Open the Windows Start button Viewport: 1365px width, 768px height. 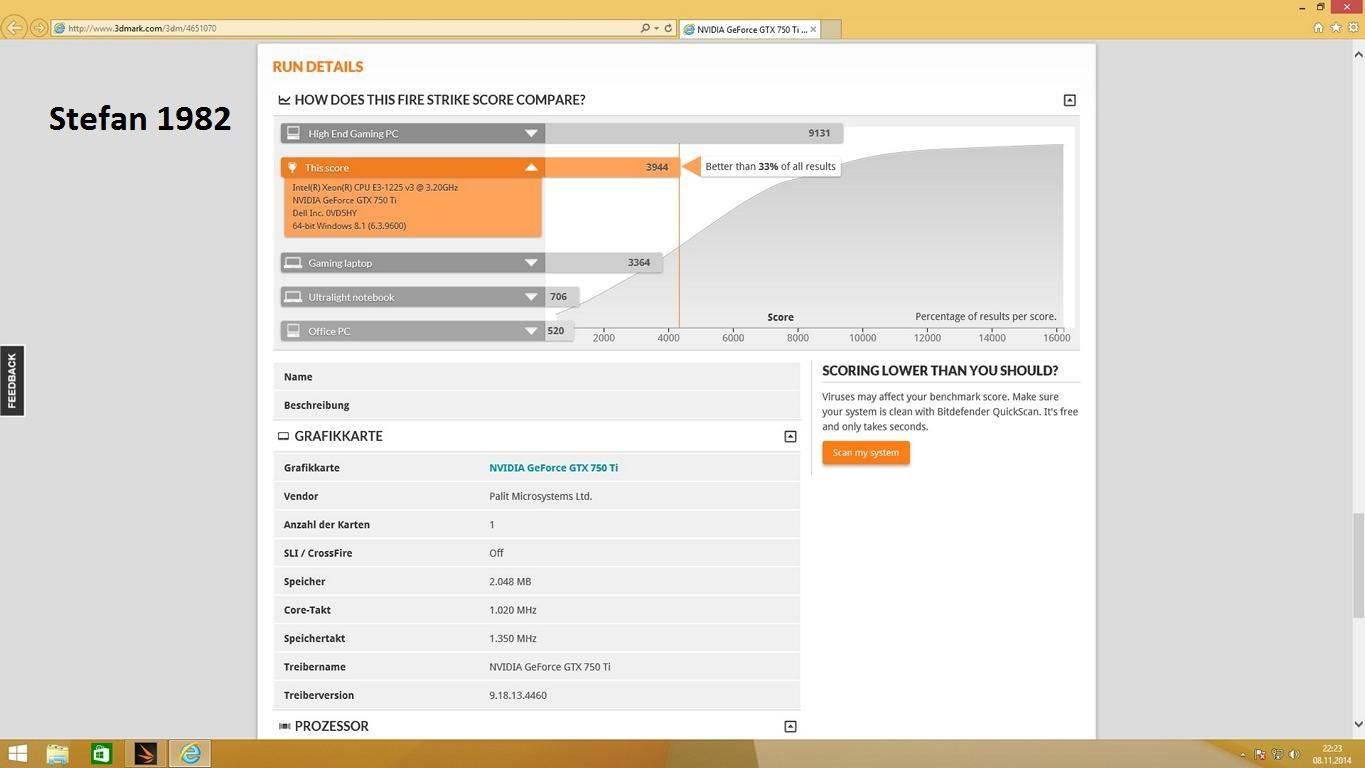click(18, 753)
